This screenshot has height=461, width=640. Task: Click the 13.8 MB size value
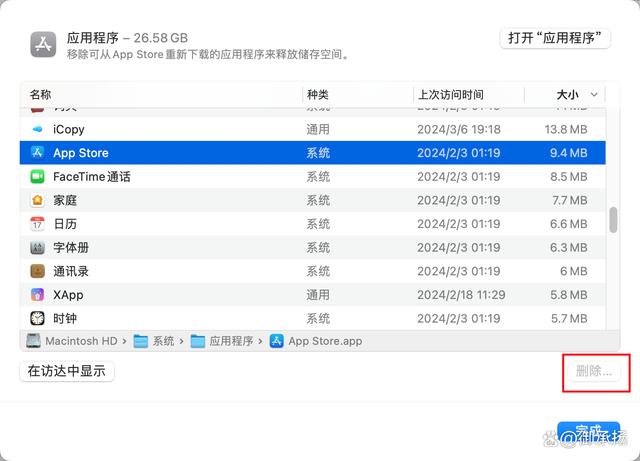tap(566, 129)
